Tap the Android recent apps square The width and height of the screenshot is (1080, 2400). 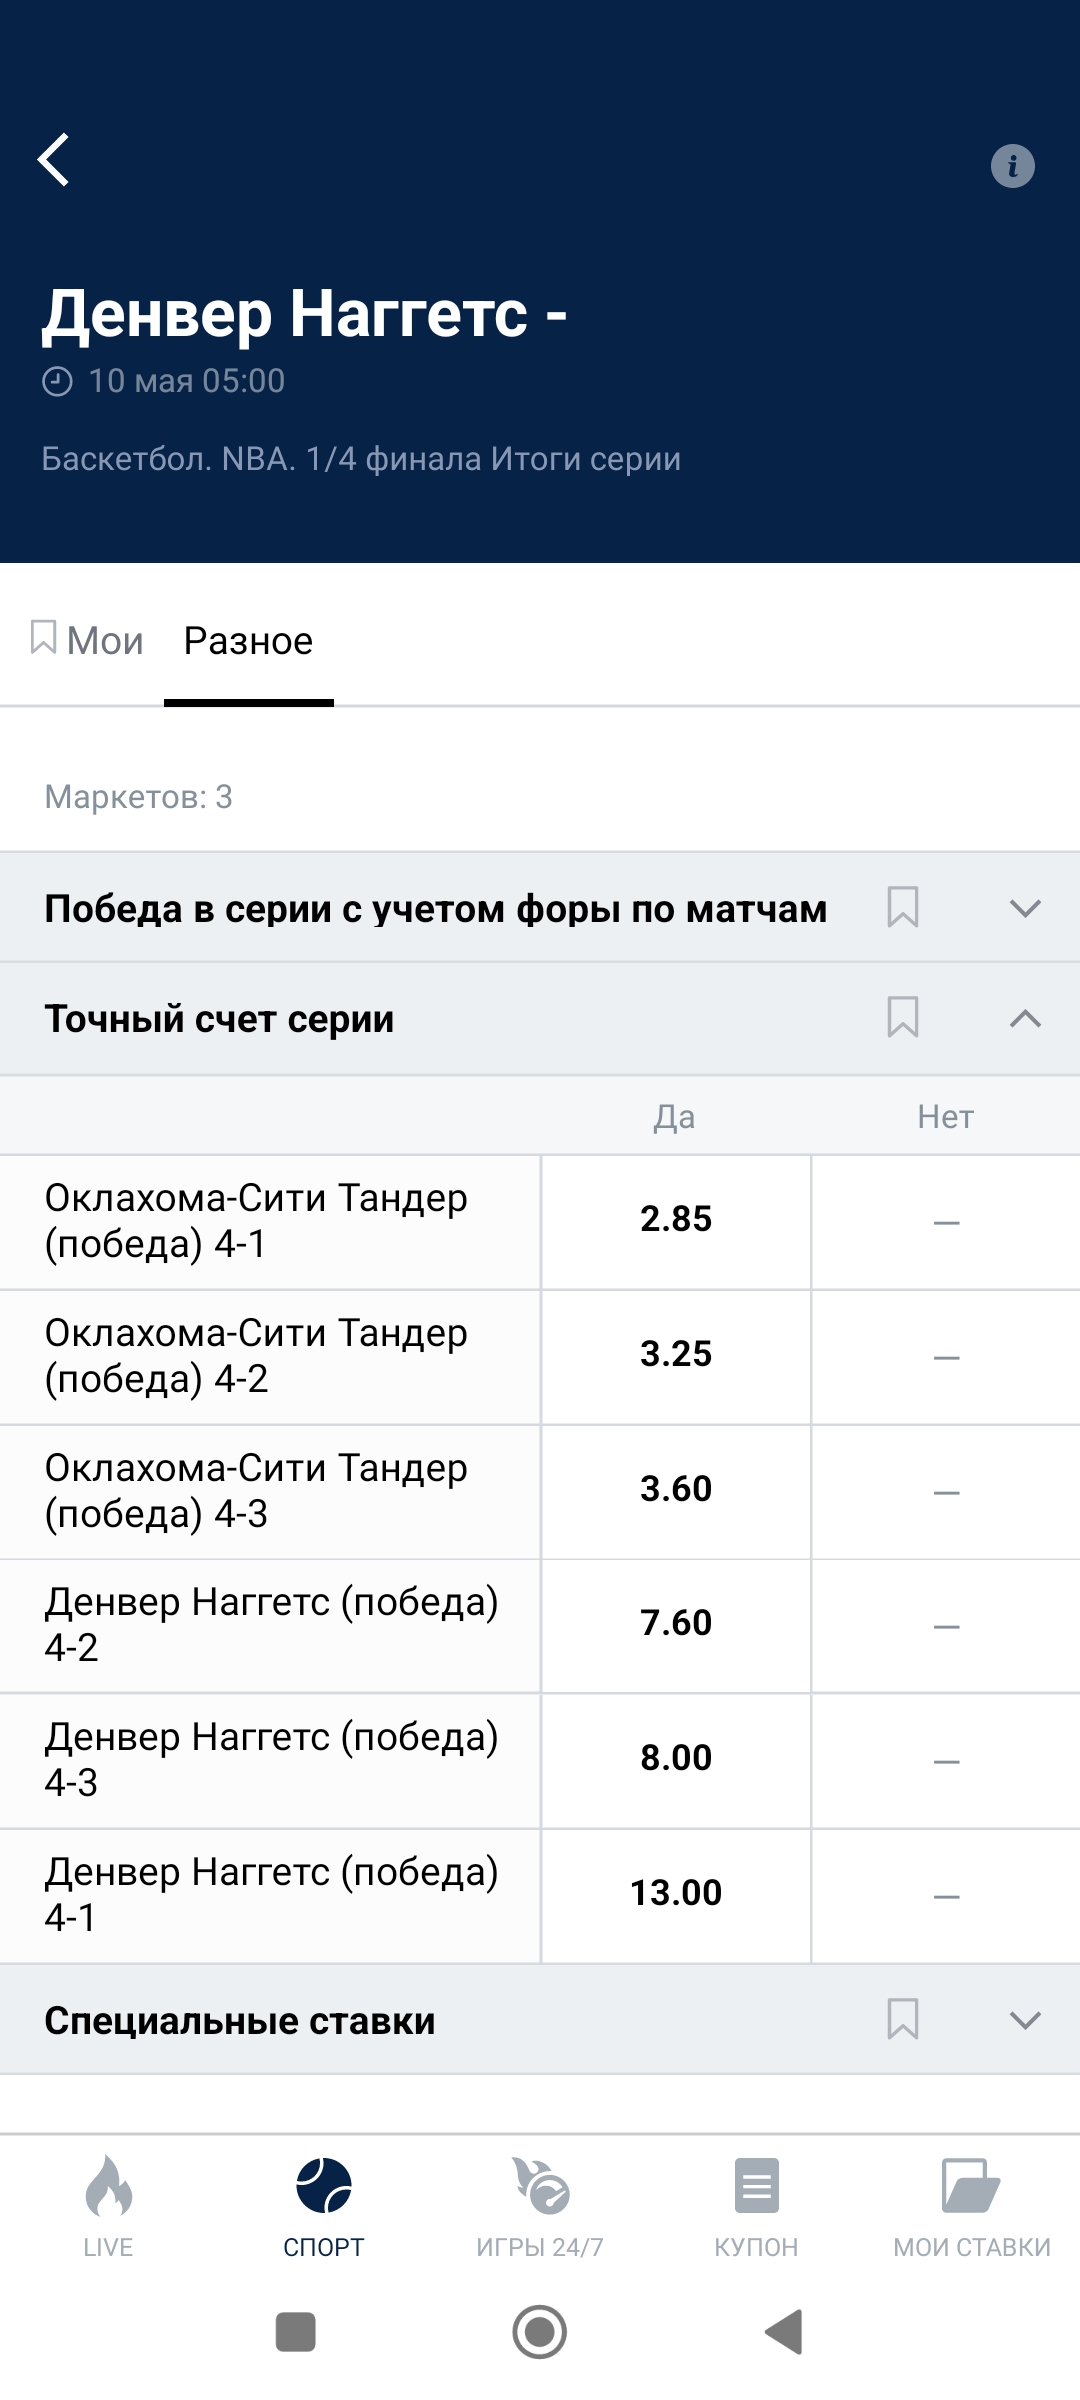click(x=296, y=2332)
